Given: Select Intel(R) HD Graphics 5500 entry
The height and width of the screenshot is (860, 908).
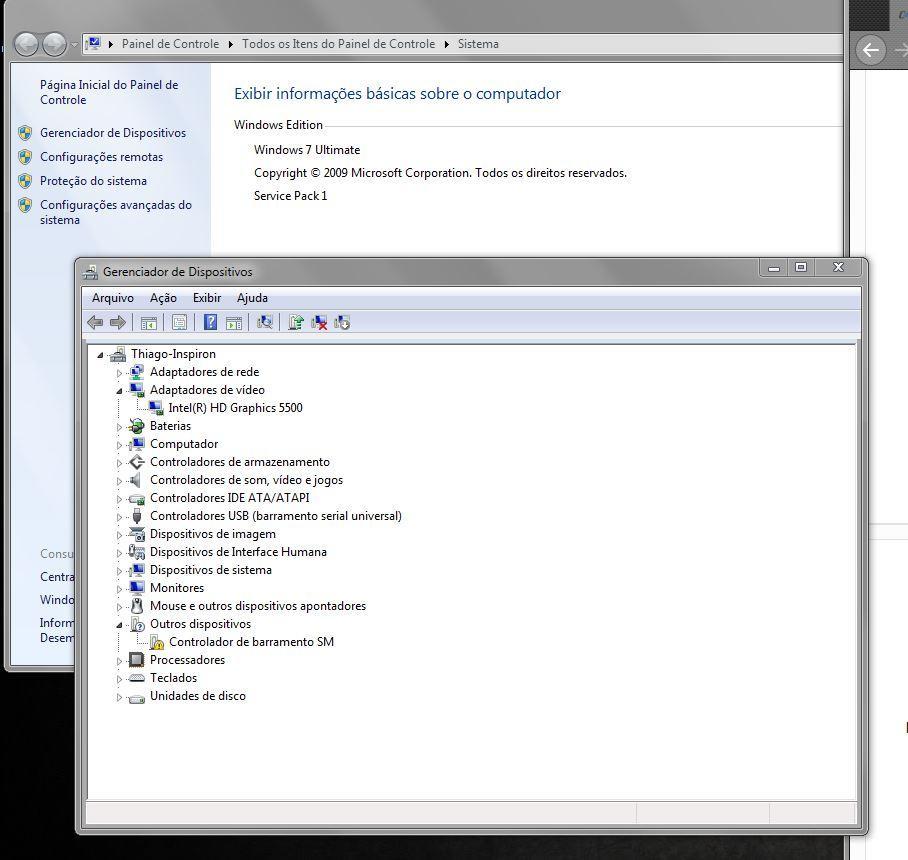Looking at the screenshot, I should pyautogui.click(x=235, y=408).
